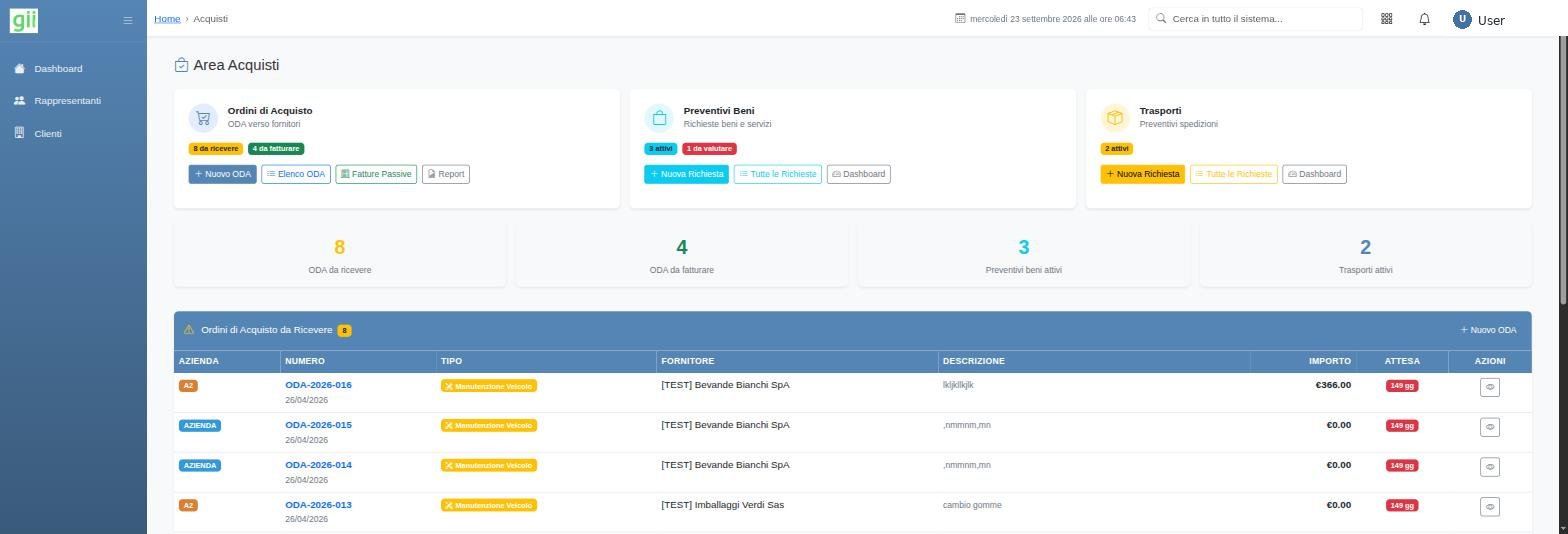Open Tutte le Richieste in Preventivi Beni
The width and height of the screenshot is (1568, 534).
pos(778,174)
